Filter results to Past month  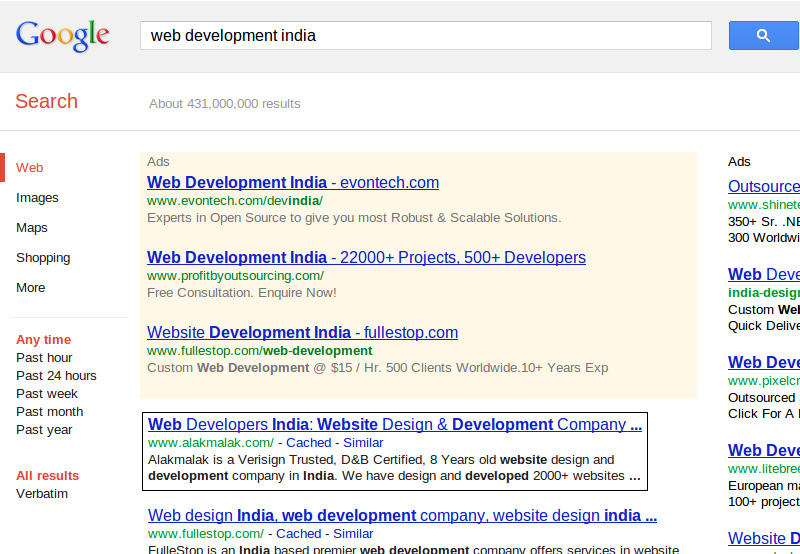pos(49,412)
